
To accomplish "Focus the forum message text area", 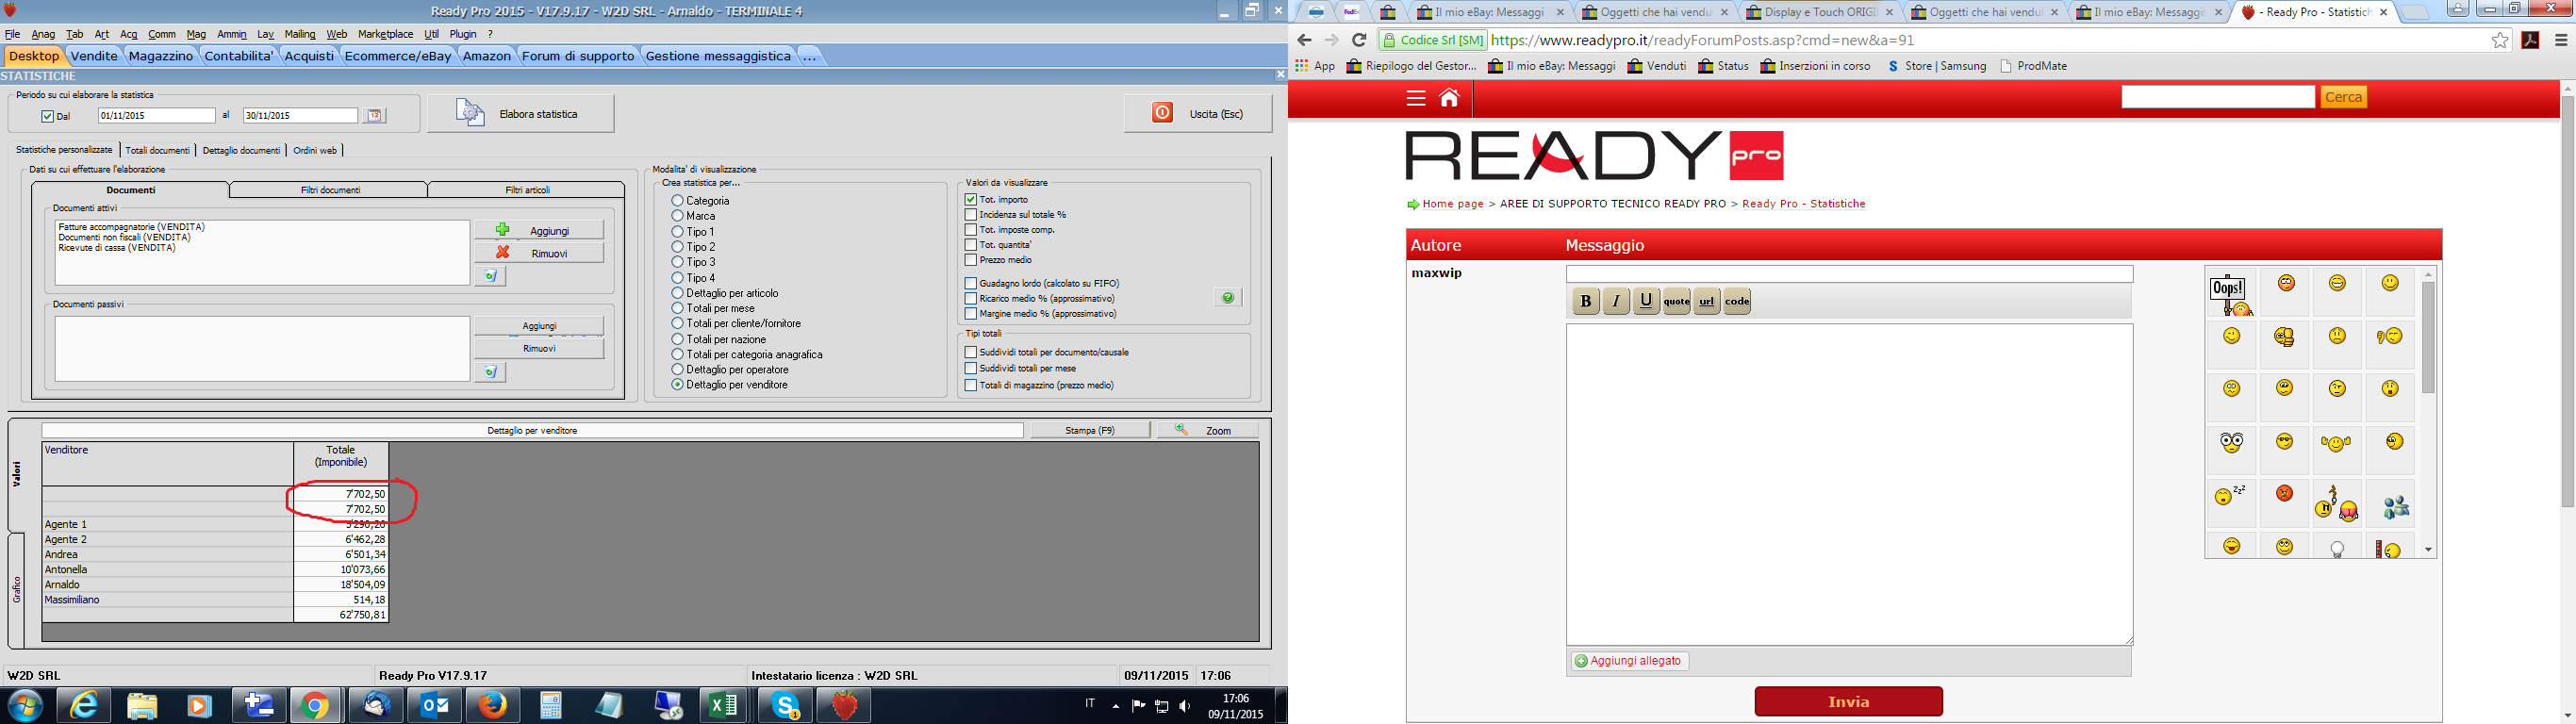I will click(x=1849, y=484).
